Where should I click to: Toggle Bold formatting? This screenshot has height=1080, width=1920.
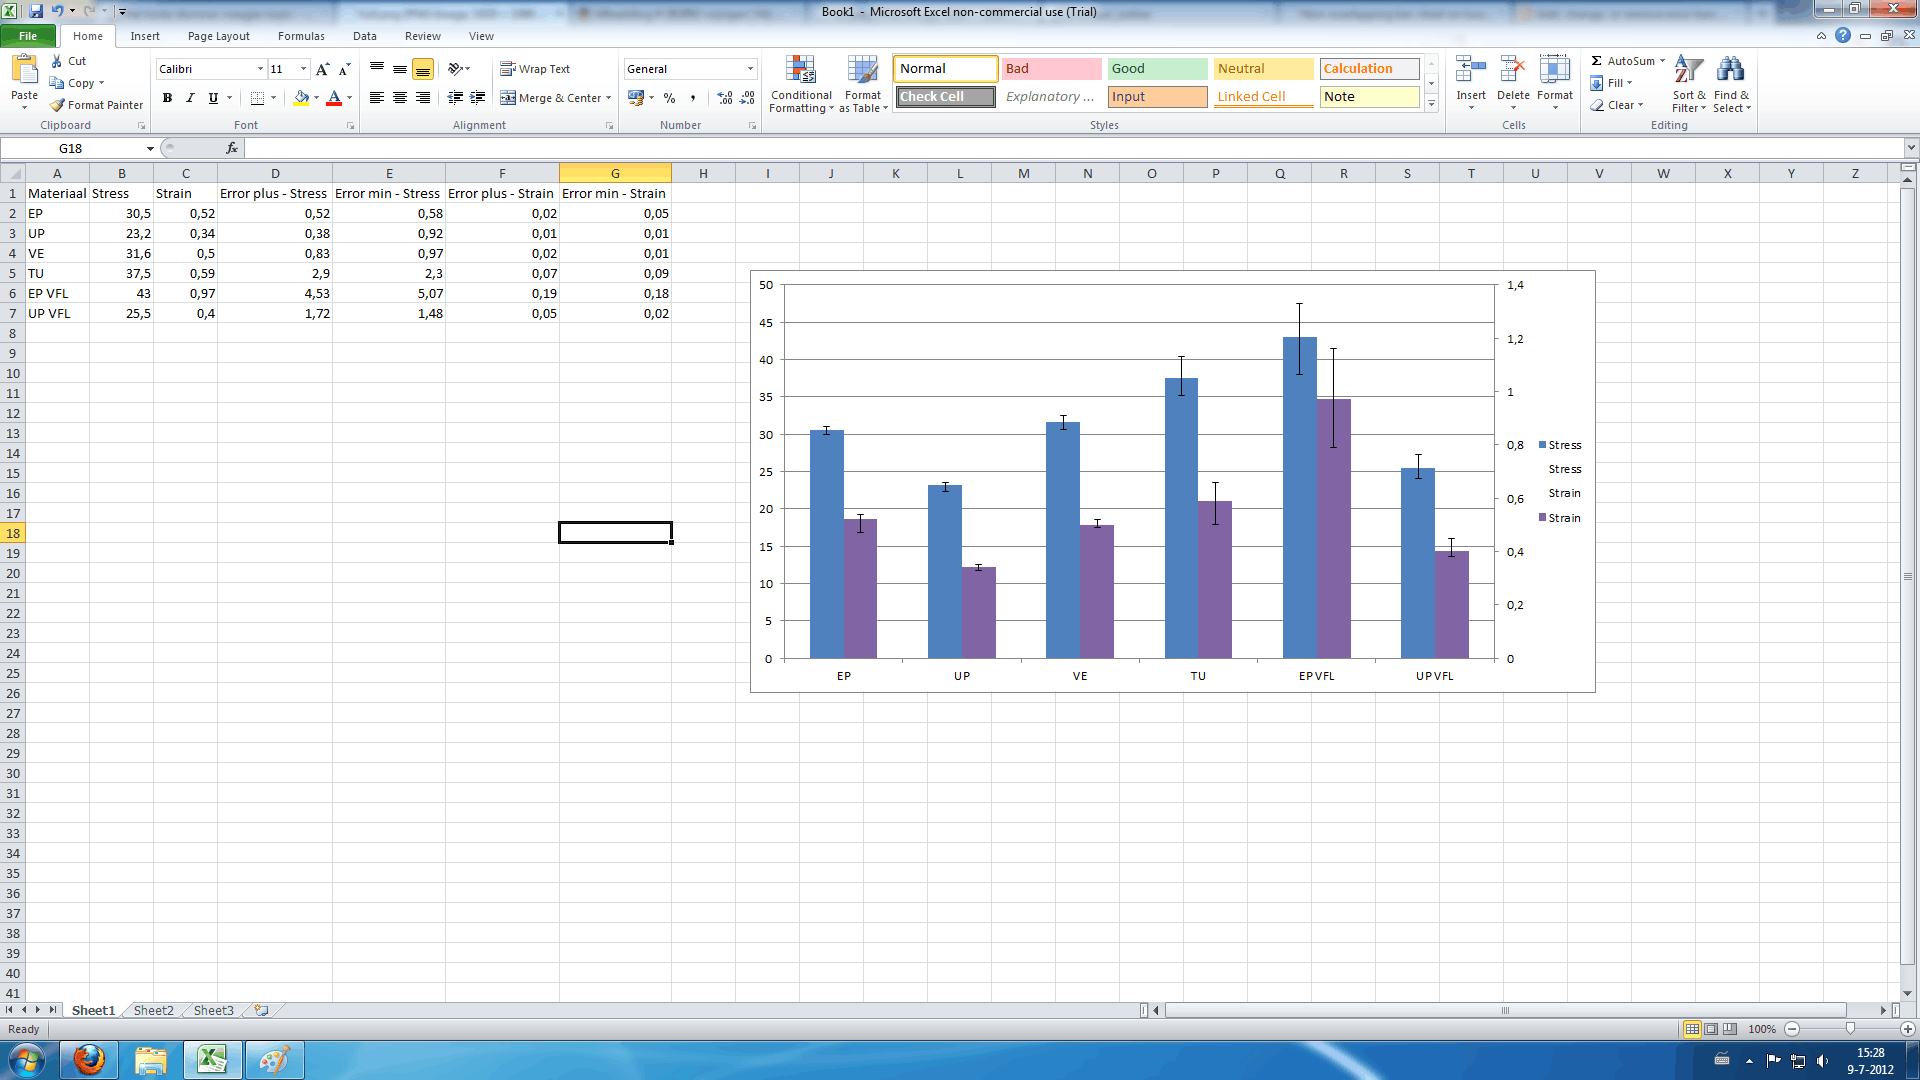167,98
